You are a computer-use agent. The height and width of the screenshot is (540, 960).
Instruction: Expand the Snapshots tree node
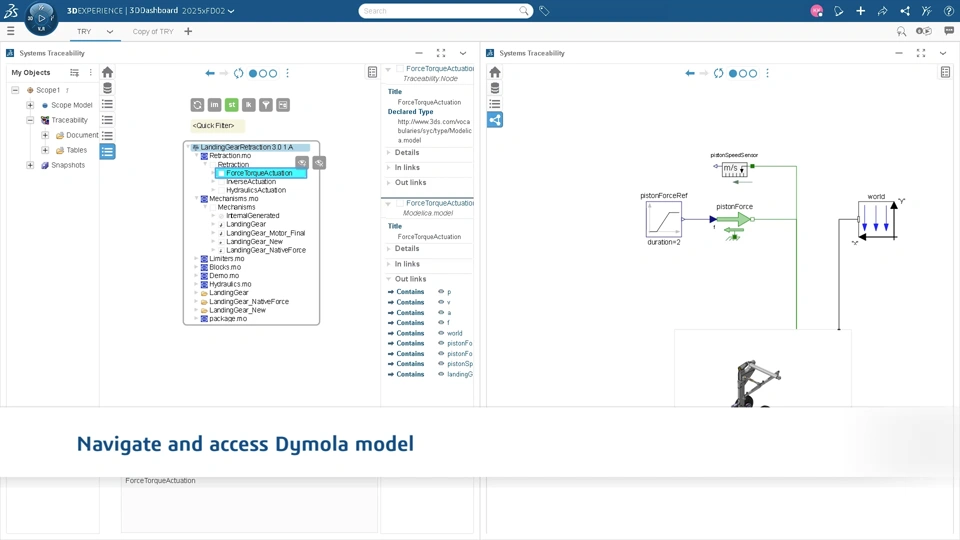click(30, 165)
